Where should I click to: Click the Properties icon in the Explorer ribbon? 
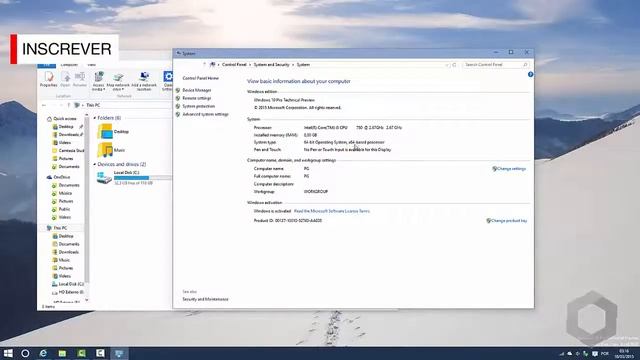pyautogui.click(x=49, y=79)
